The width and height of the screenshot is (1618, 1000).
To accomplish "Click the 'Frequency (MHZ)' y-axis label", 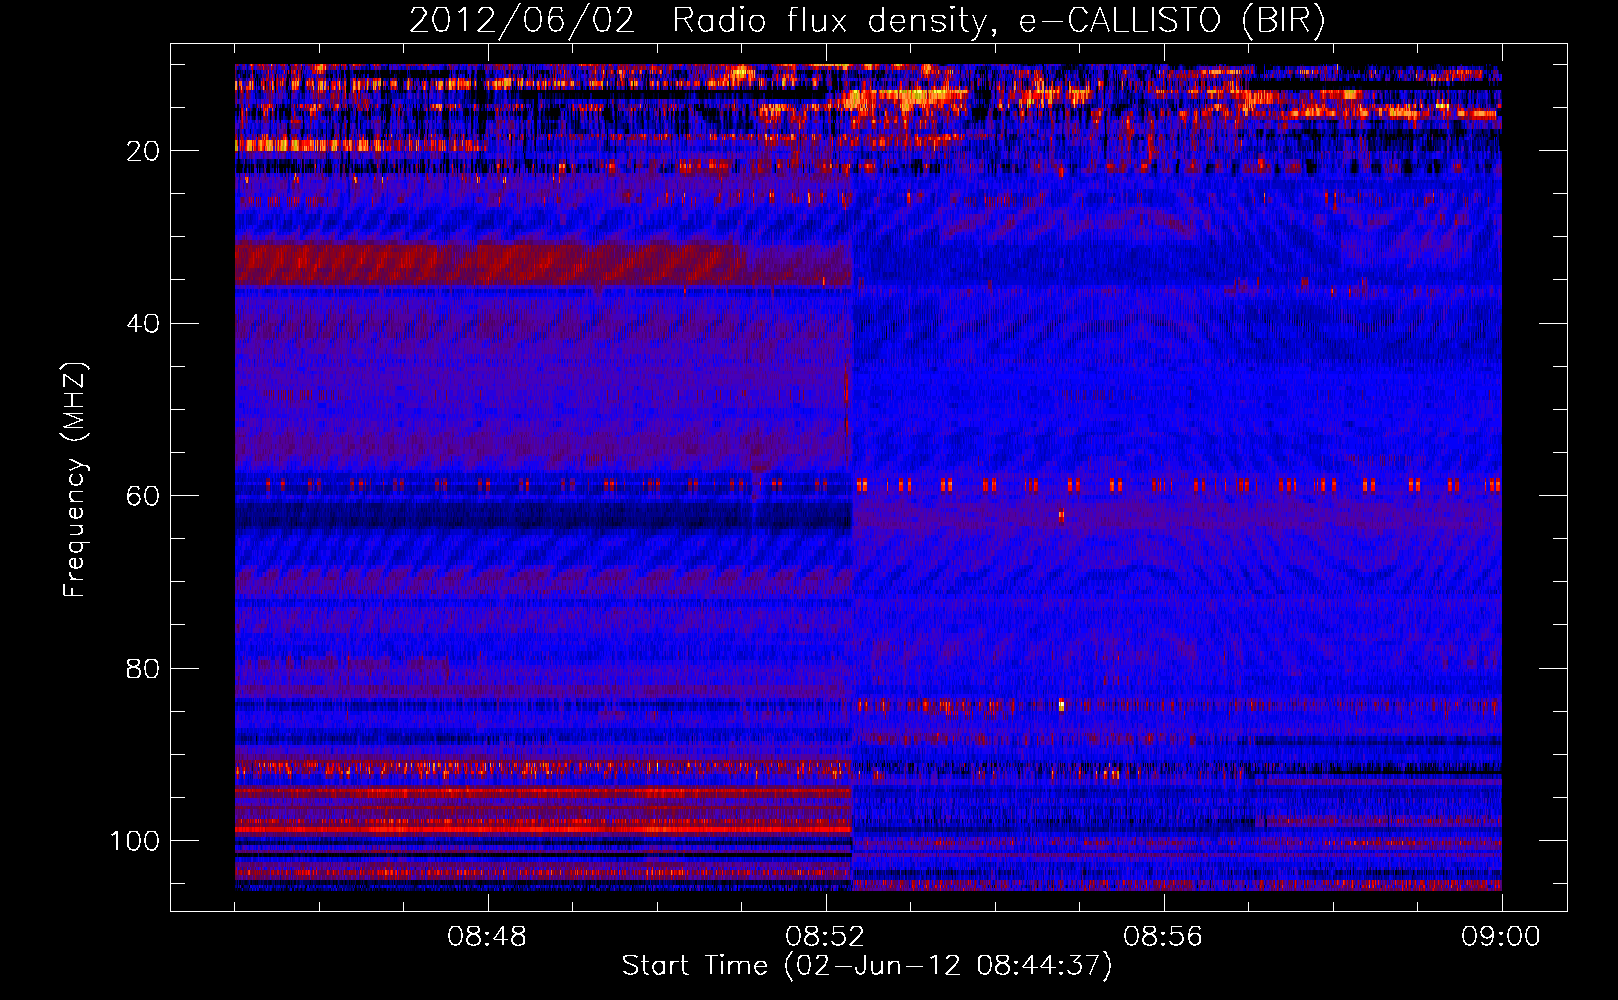I will click(x=75, y=479).
